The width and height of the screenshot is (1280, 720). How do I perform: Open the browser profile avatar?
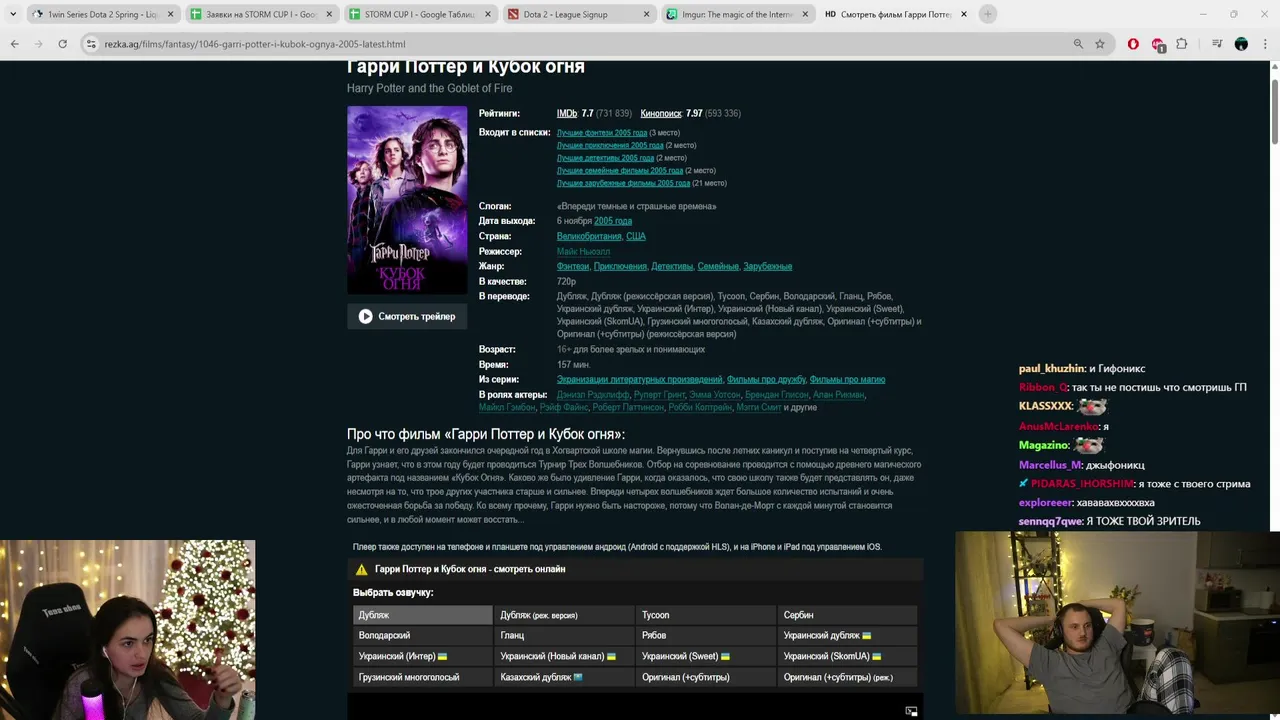pyautogui.click(x=1241, y=44)
